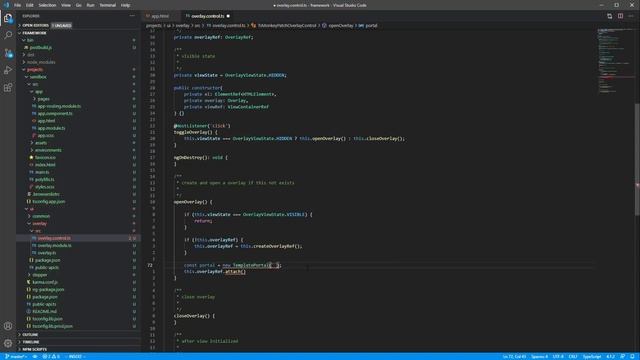Open the Explorer view in activity bar
Viewport: 640px width, 360px height.
pyautogui.click(x=8, y=18)
